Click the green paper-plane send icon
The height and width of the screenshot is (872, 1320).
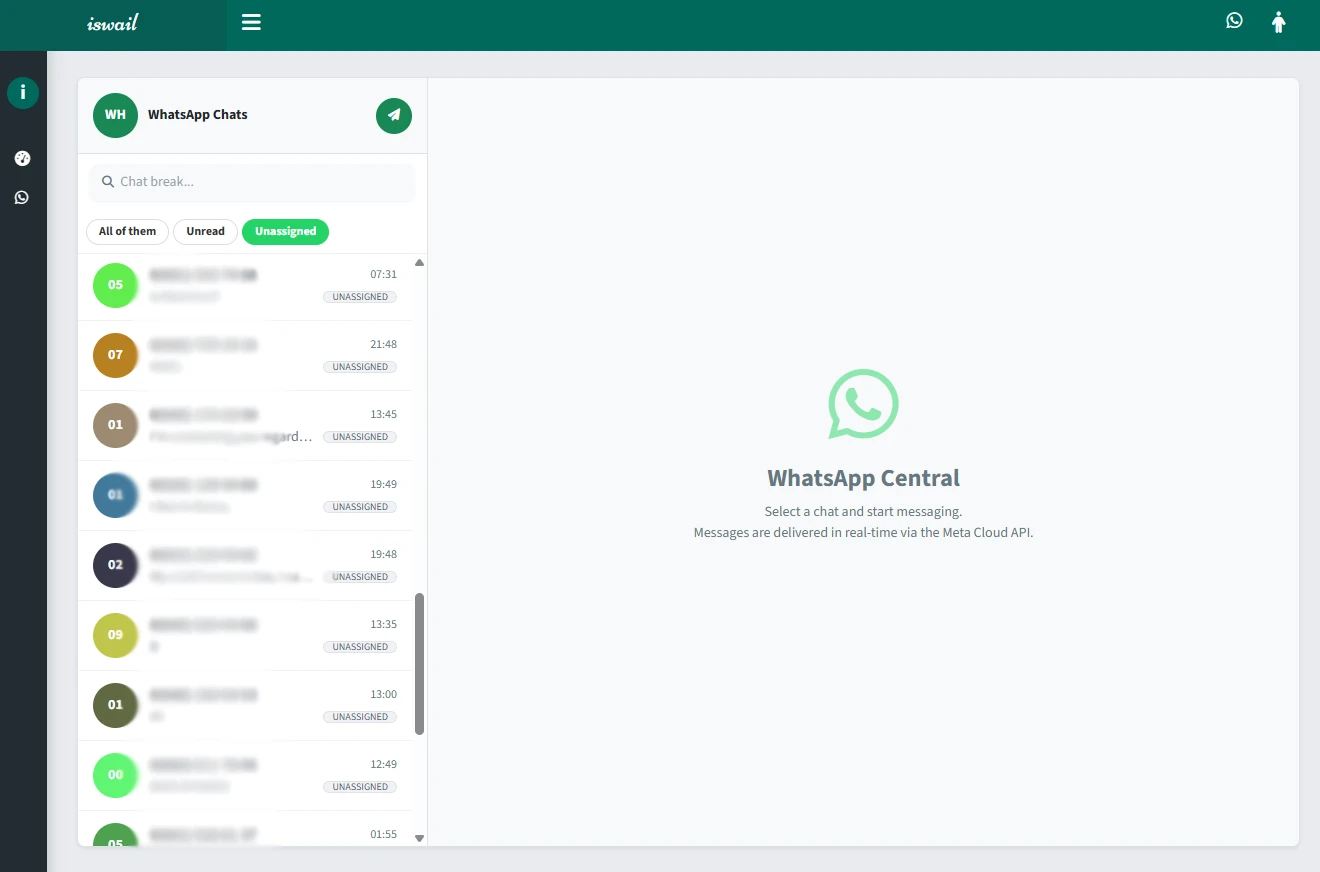[x=393, y=115]
